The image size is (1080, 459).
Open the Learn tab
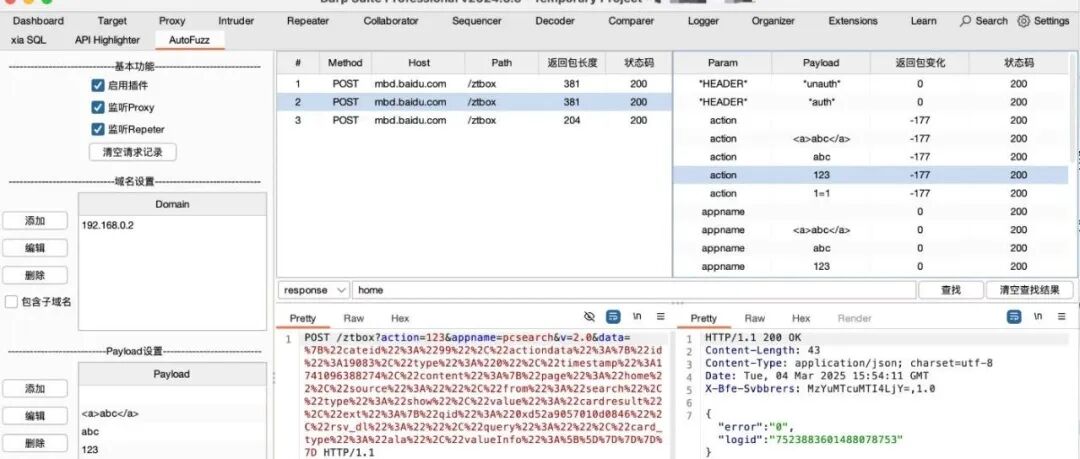[x=923, y=21]
